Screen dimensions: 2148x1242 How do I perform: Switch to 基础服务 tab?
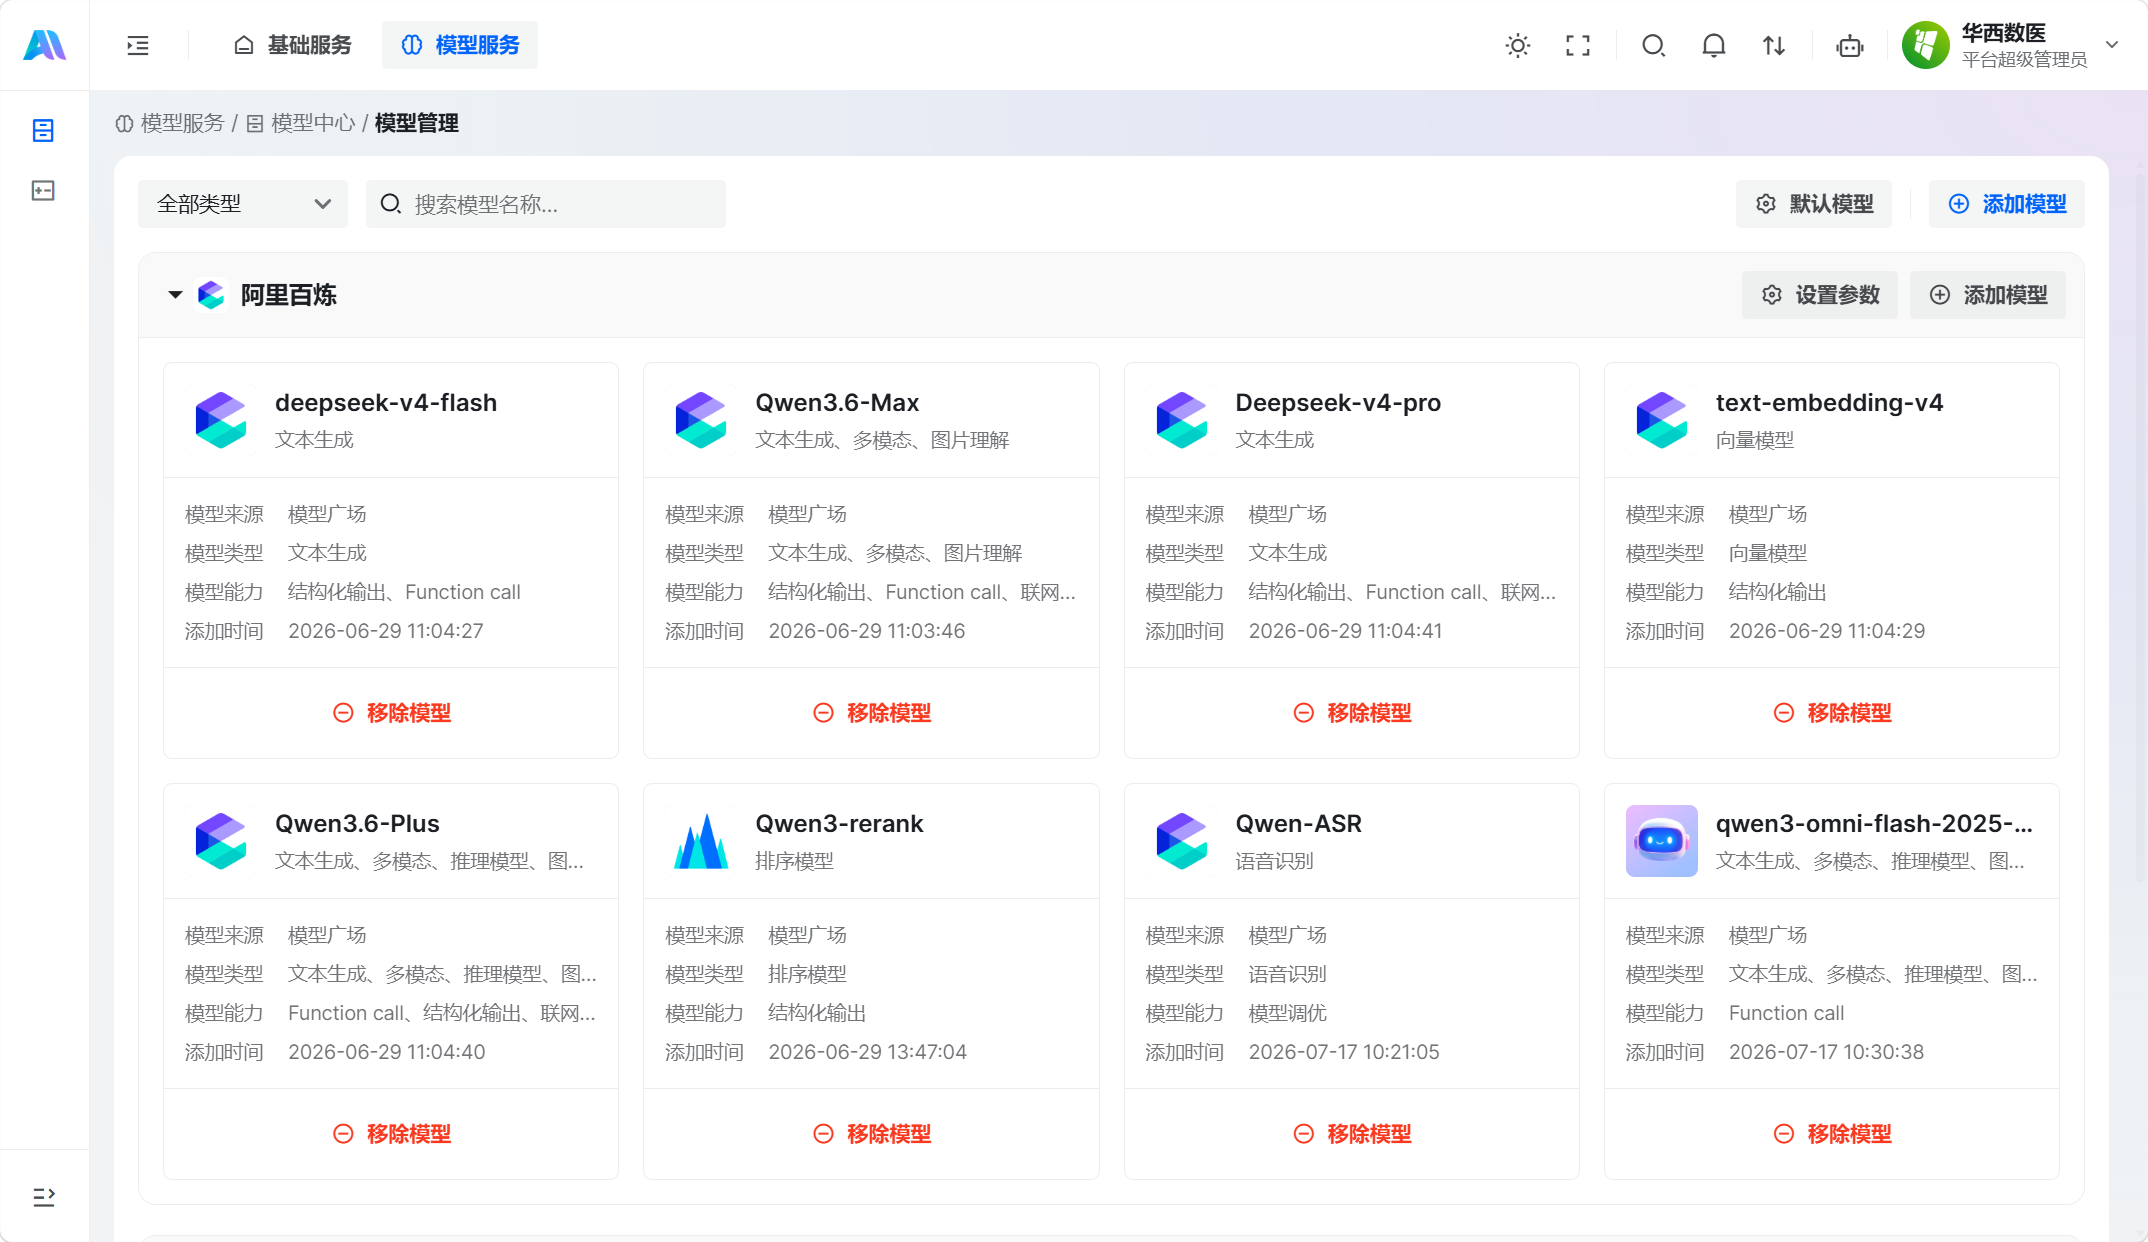click(292, 45)
